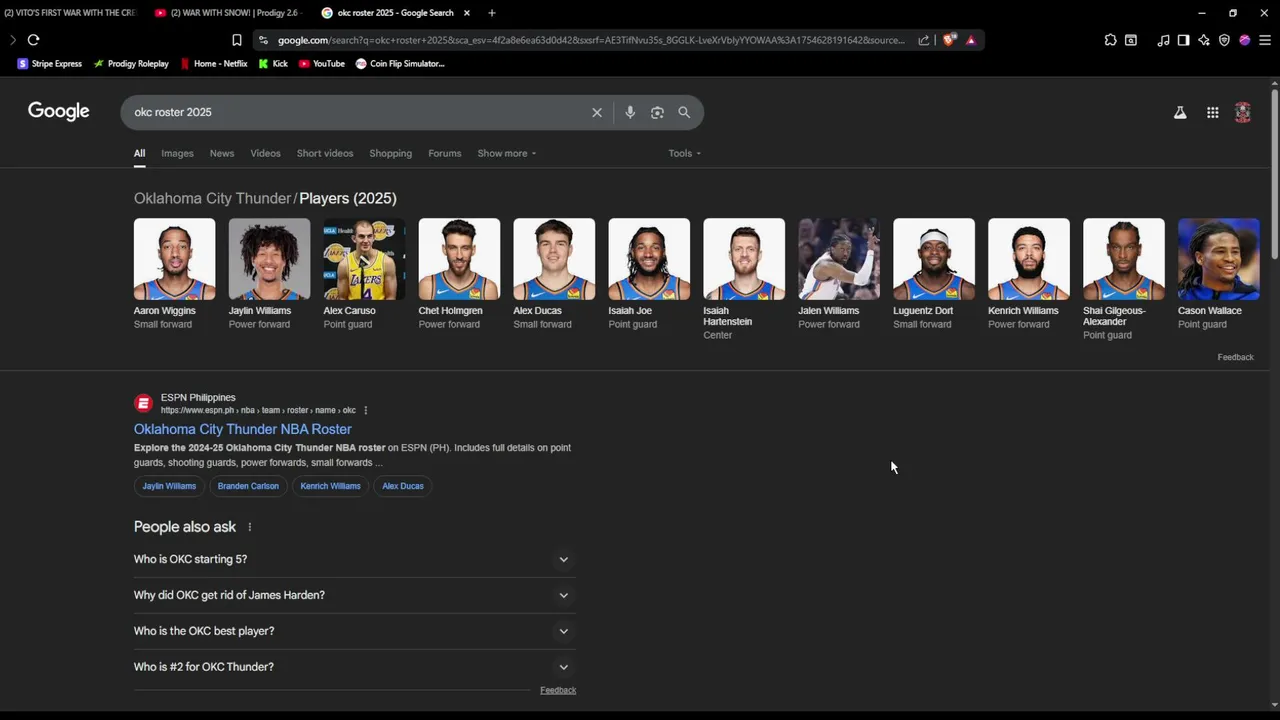Open People also ask three-dot menu

250,527
